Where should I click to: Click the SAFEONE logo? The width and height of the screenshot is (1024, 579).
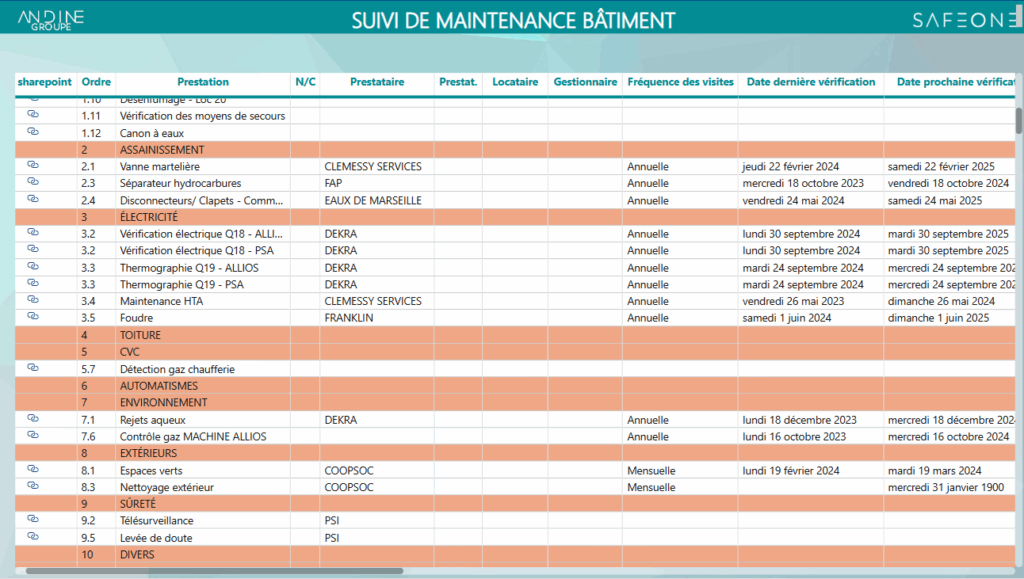[x=967, y=20]
